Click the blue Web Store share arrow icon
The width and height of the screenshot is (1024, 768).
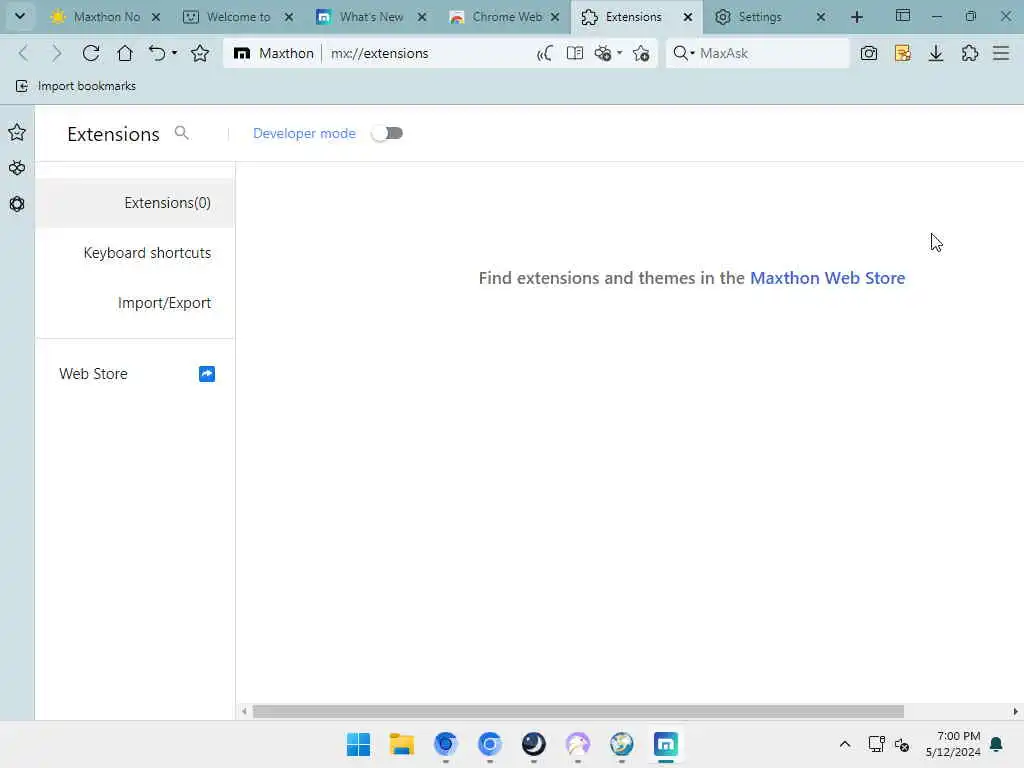207,374
